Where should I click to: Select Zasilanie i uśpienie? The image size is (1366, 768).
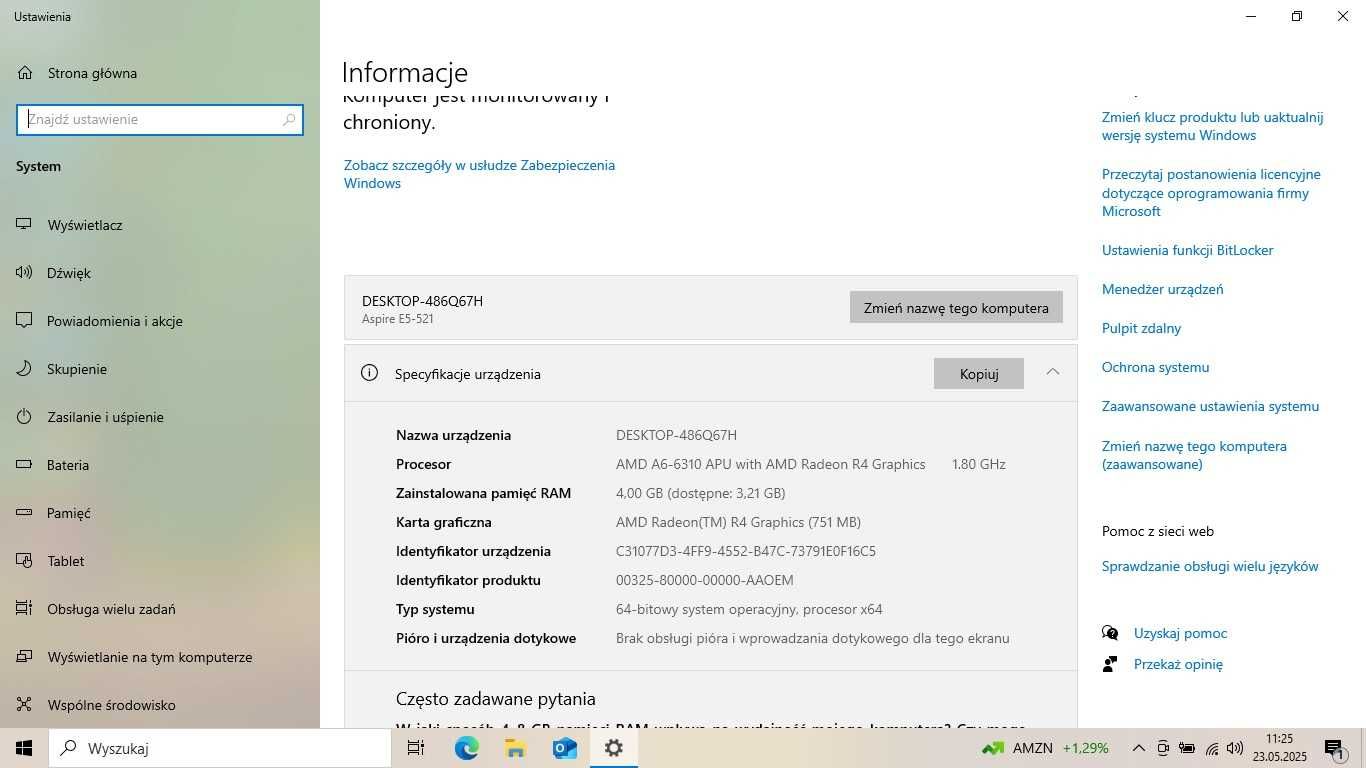160,417
